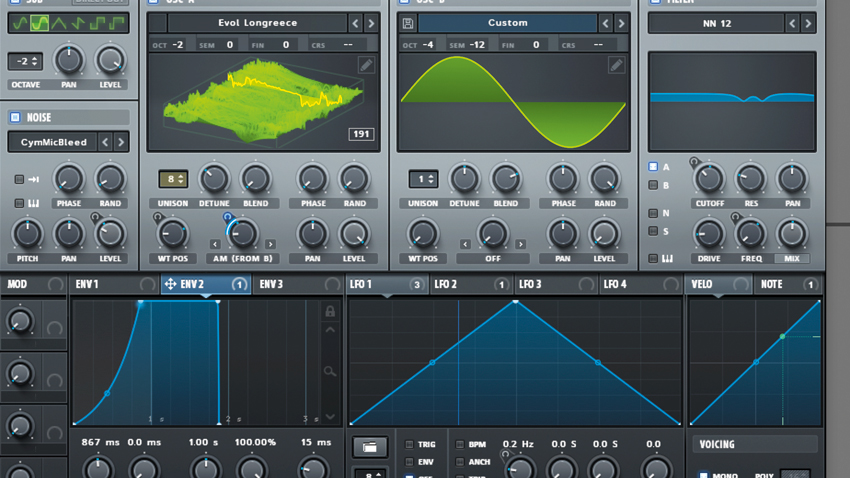Switch to the LFO 2 tab

tap(471, 284)
